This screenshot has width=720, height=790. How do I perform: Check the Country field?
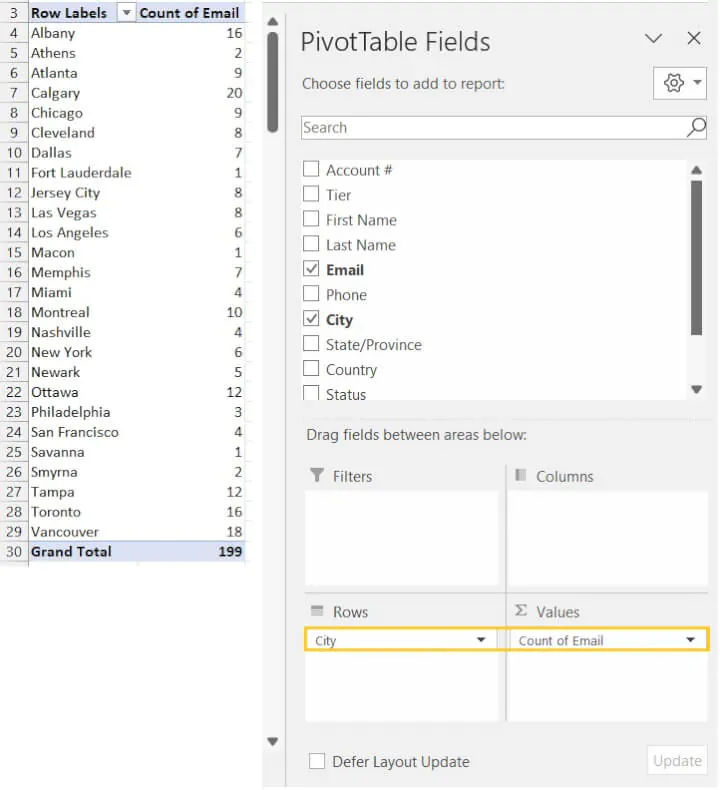(x=311, y=368)
